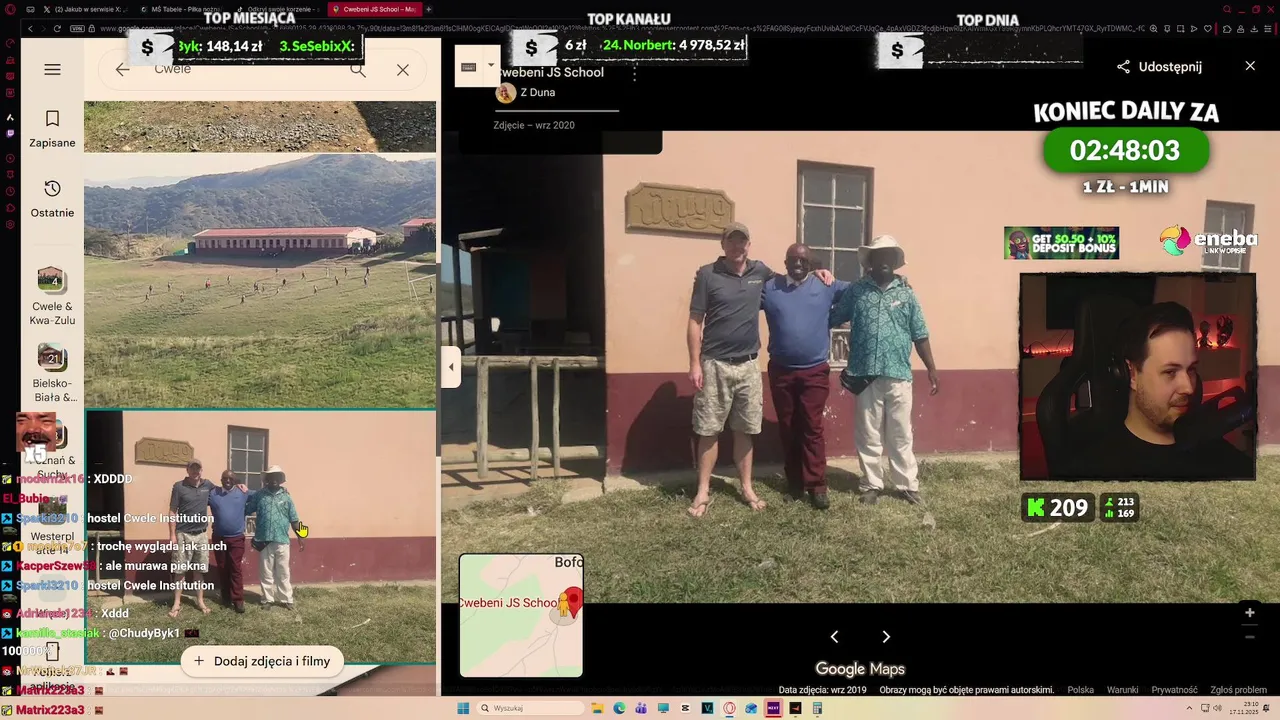
Task: Zoom in the photo with plus
Action: 1250,613
